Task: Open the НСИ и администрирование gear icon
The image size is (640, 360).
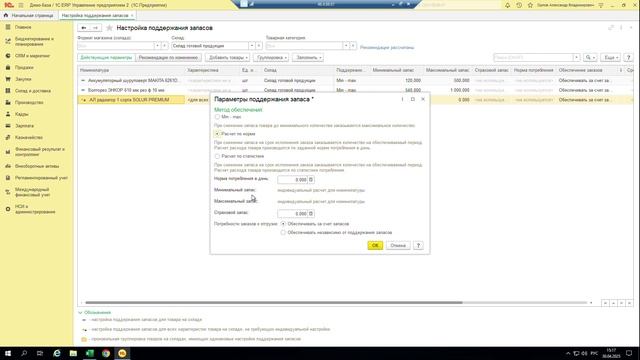Action: [8, 209]
